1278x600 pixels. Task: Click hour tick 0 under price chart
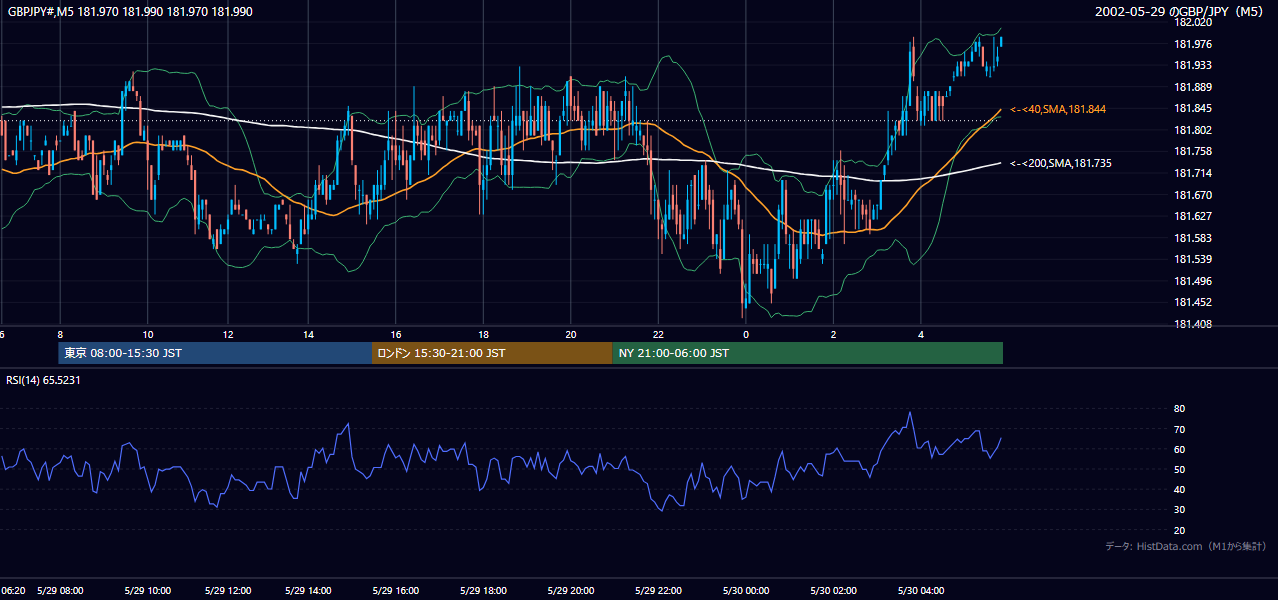[x=745, y=334]
